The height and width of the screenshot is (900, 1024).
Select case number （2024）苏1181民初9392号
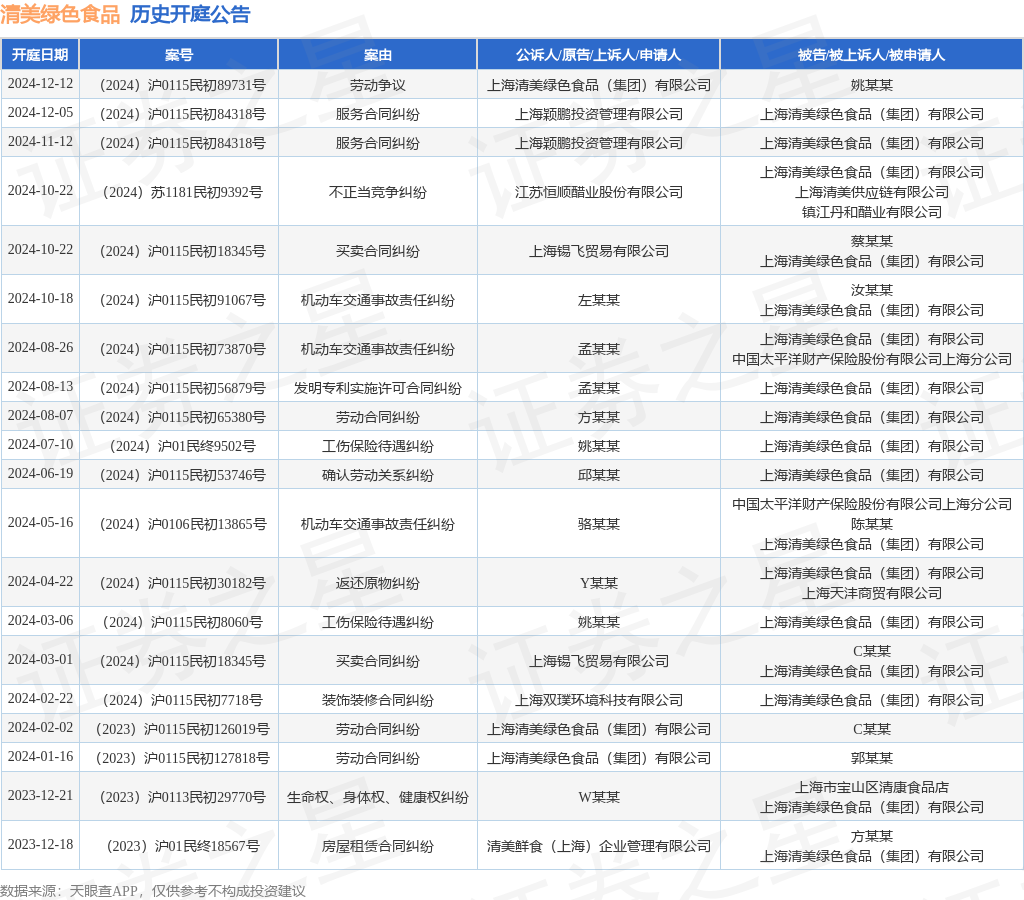(x=179, y=192)
